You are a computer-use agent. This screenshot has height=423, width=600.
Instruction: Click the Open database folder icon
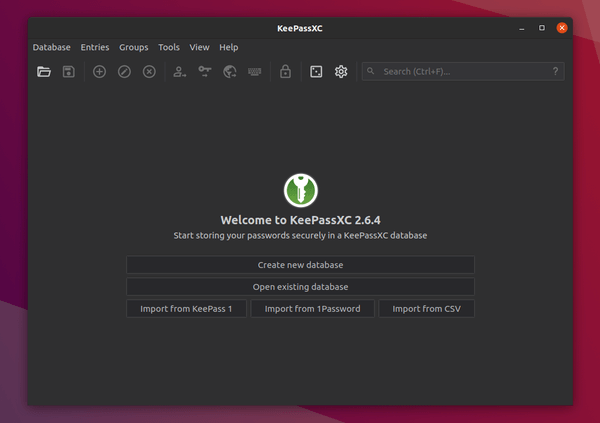(44, 72)
